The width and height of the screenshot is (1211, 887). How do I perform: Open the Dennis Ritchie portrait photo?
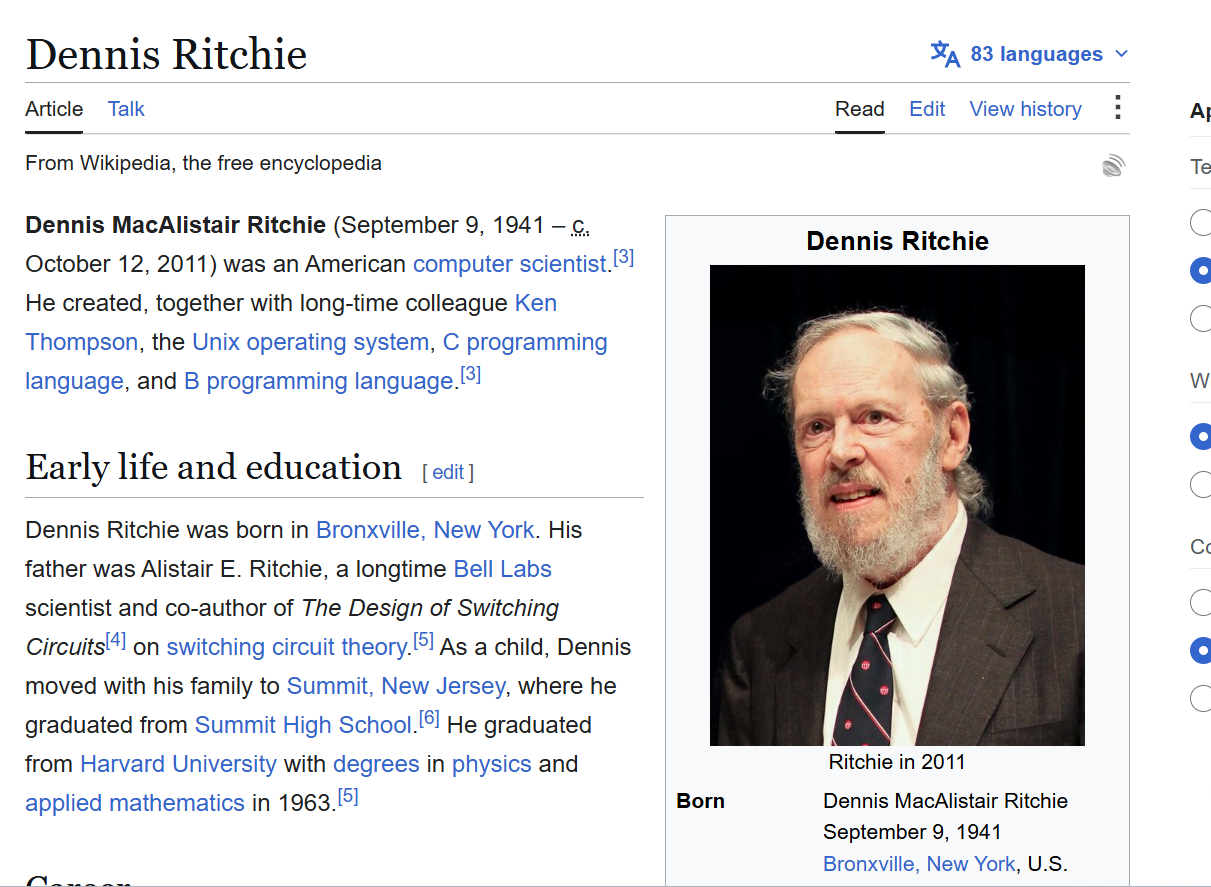coord(897,505)
